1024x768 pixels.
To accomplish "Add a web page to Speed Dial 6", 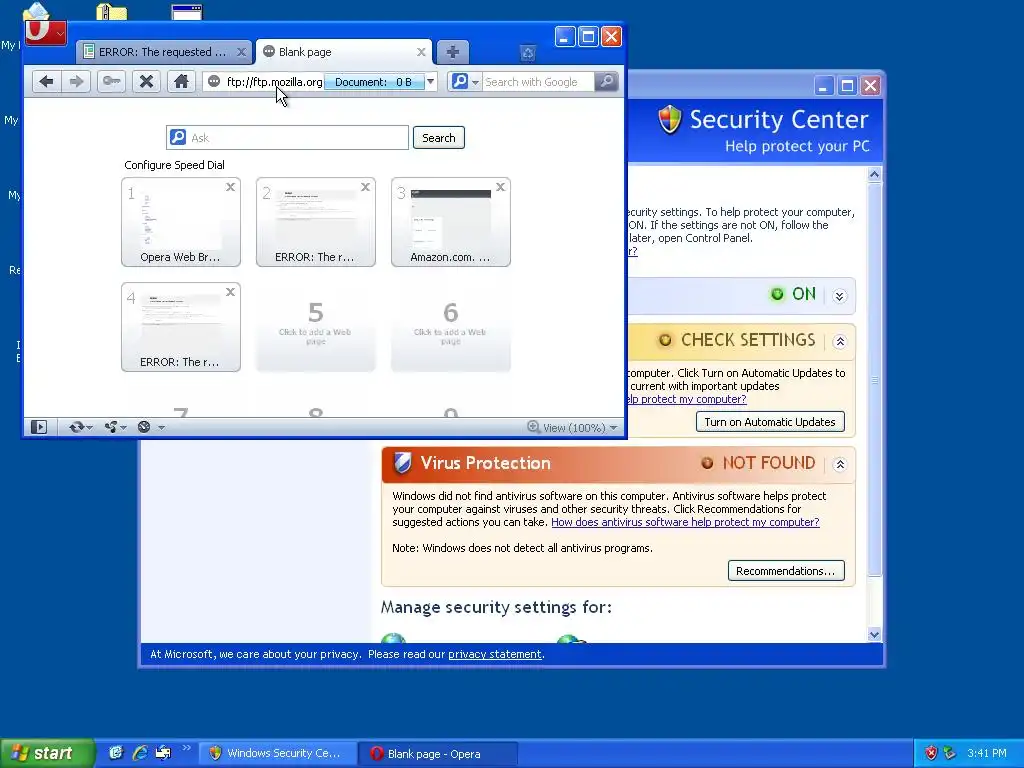I will 451,327.
